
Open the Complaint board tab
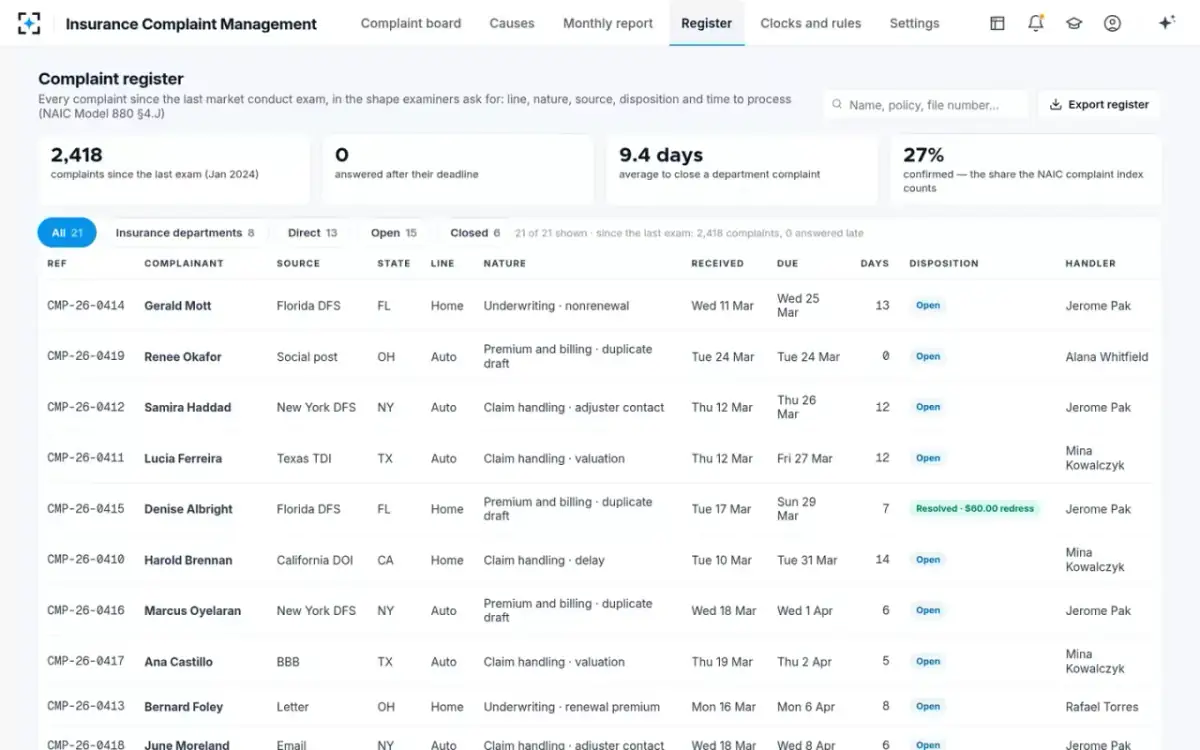(411, 23)
